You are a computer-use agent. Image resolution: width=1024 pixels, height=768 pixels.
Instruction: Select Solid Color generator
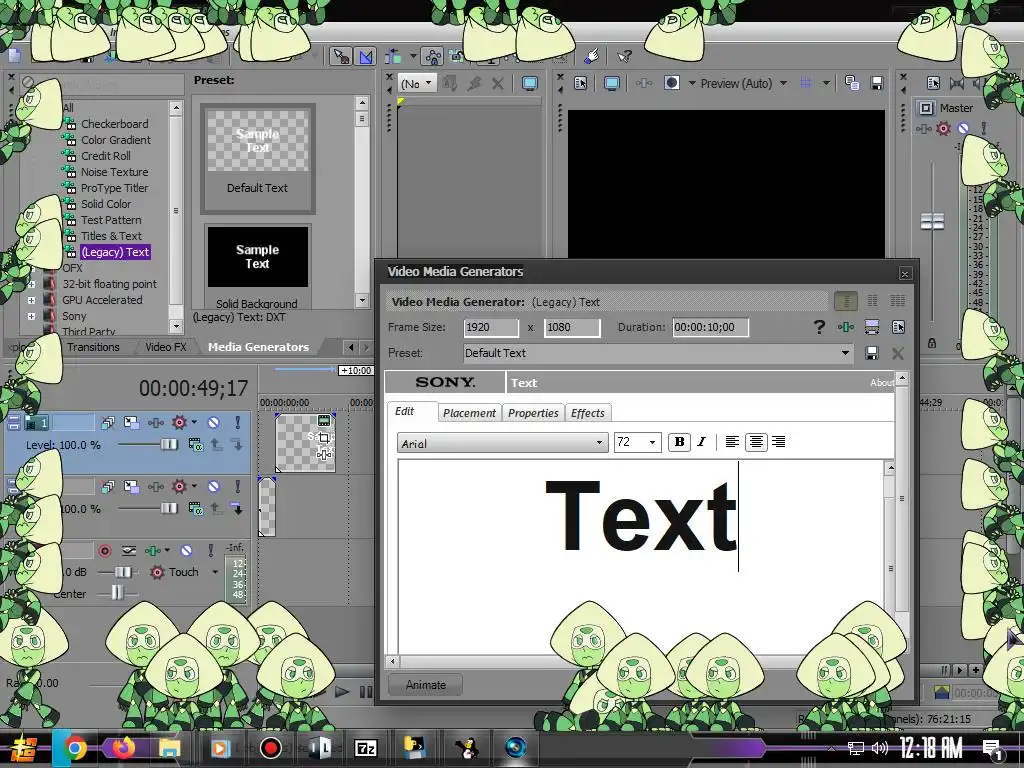(x=106, y=204)
